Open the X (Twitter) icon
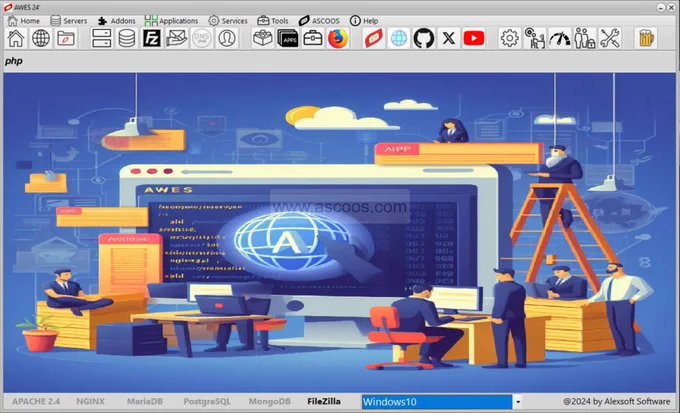This screenshot has width=680, height=413. tap(449, 38)
